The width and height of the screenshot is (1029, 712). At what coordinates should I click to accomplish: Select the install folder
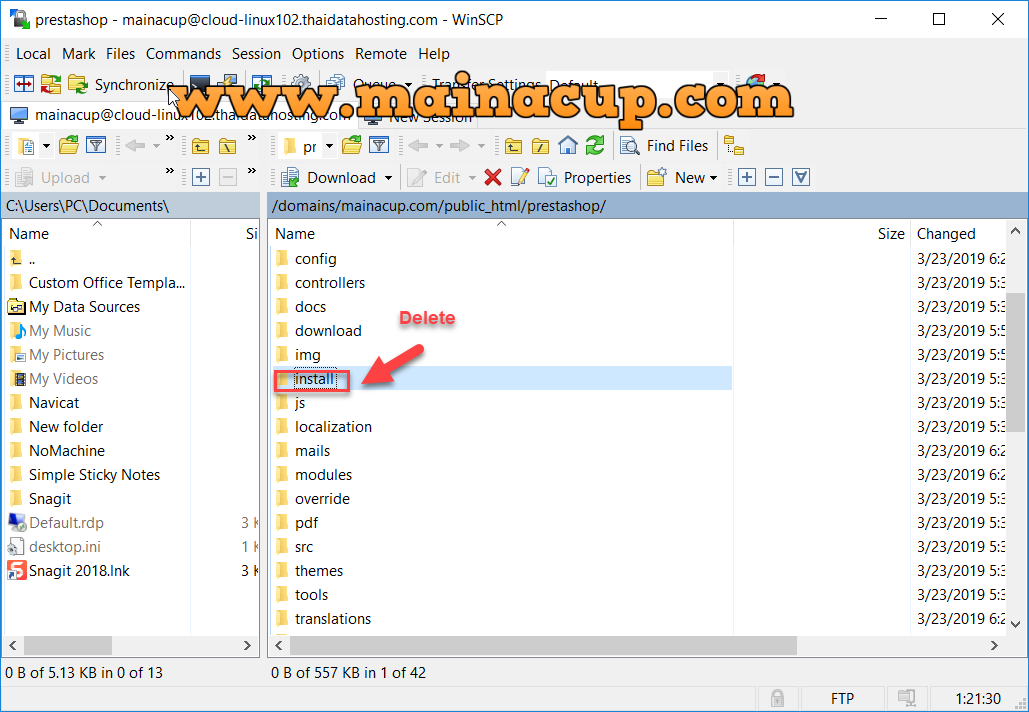314,379
